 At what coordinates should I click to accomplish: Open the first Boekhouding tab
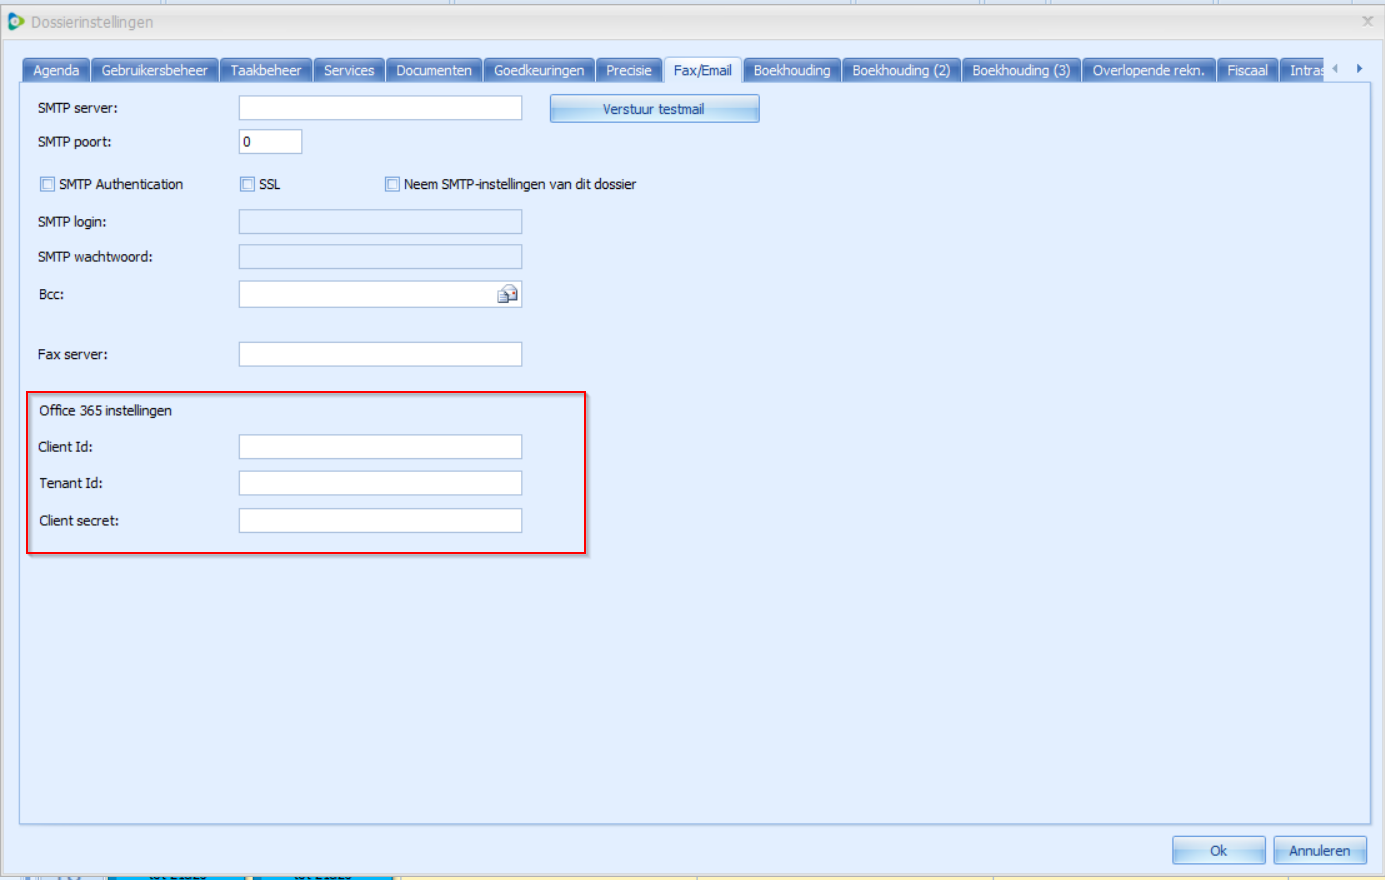click(792, 70)
